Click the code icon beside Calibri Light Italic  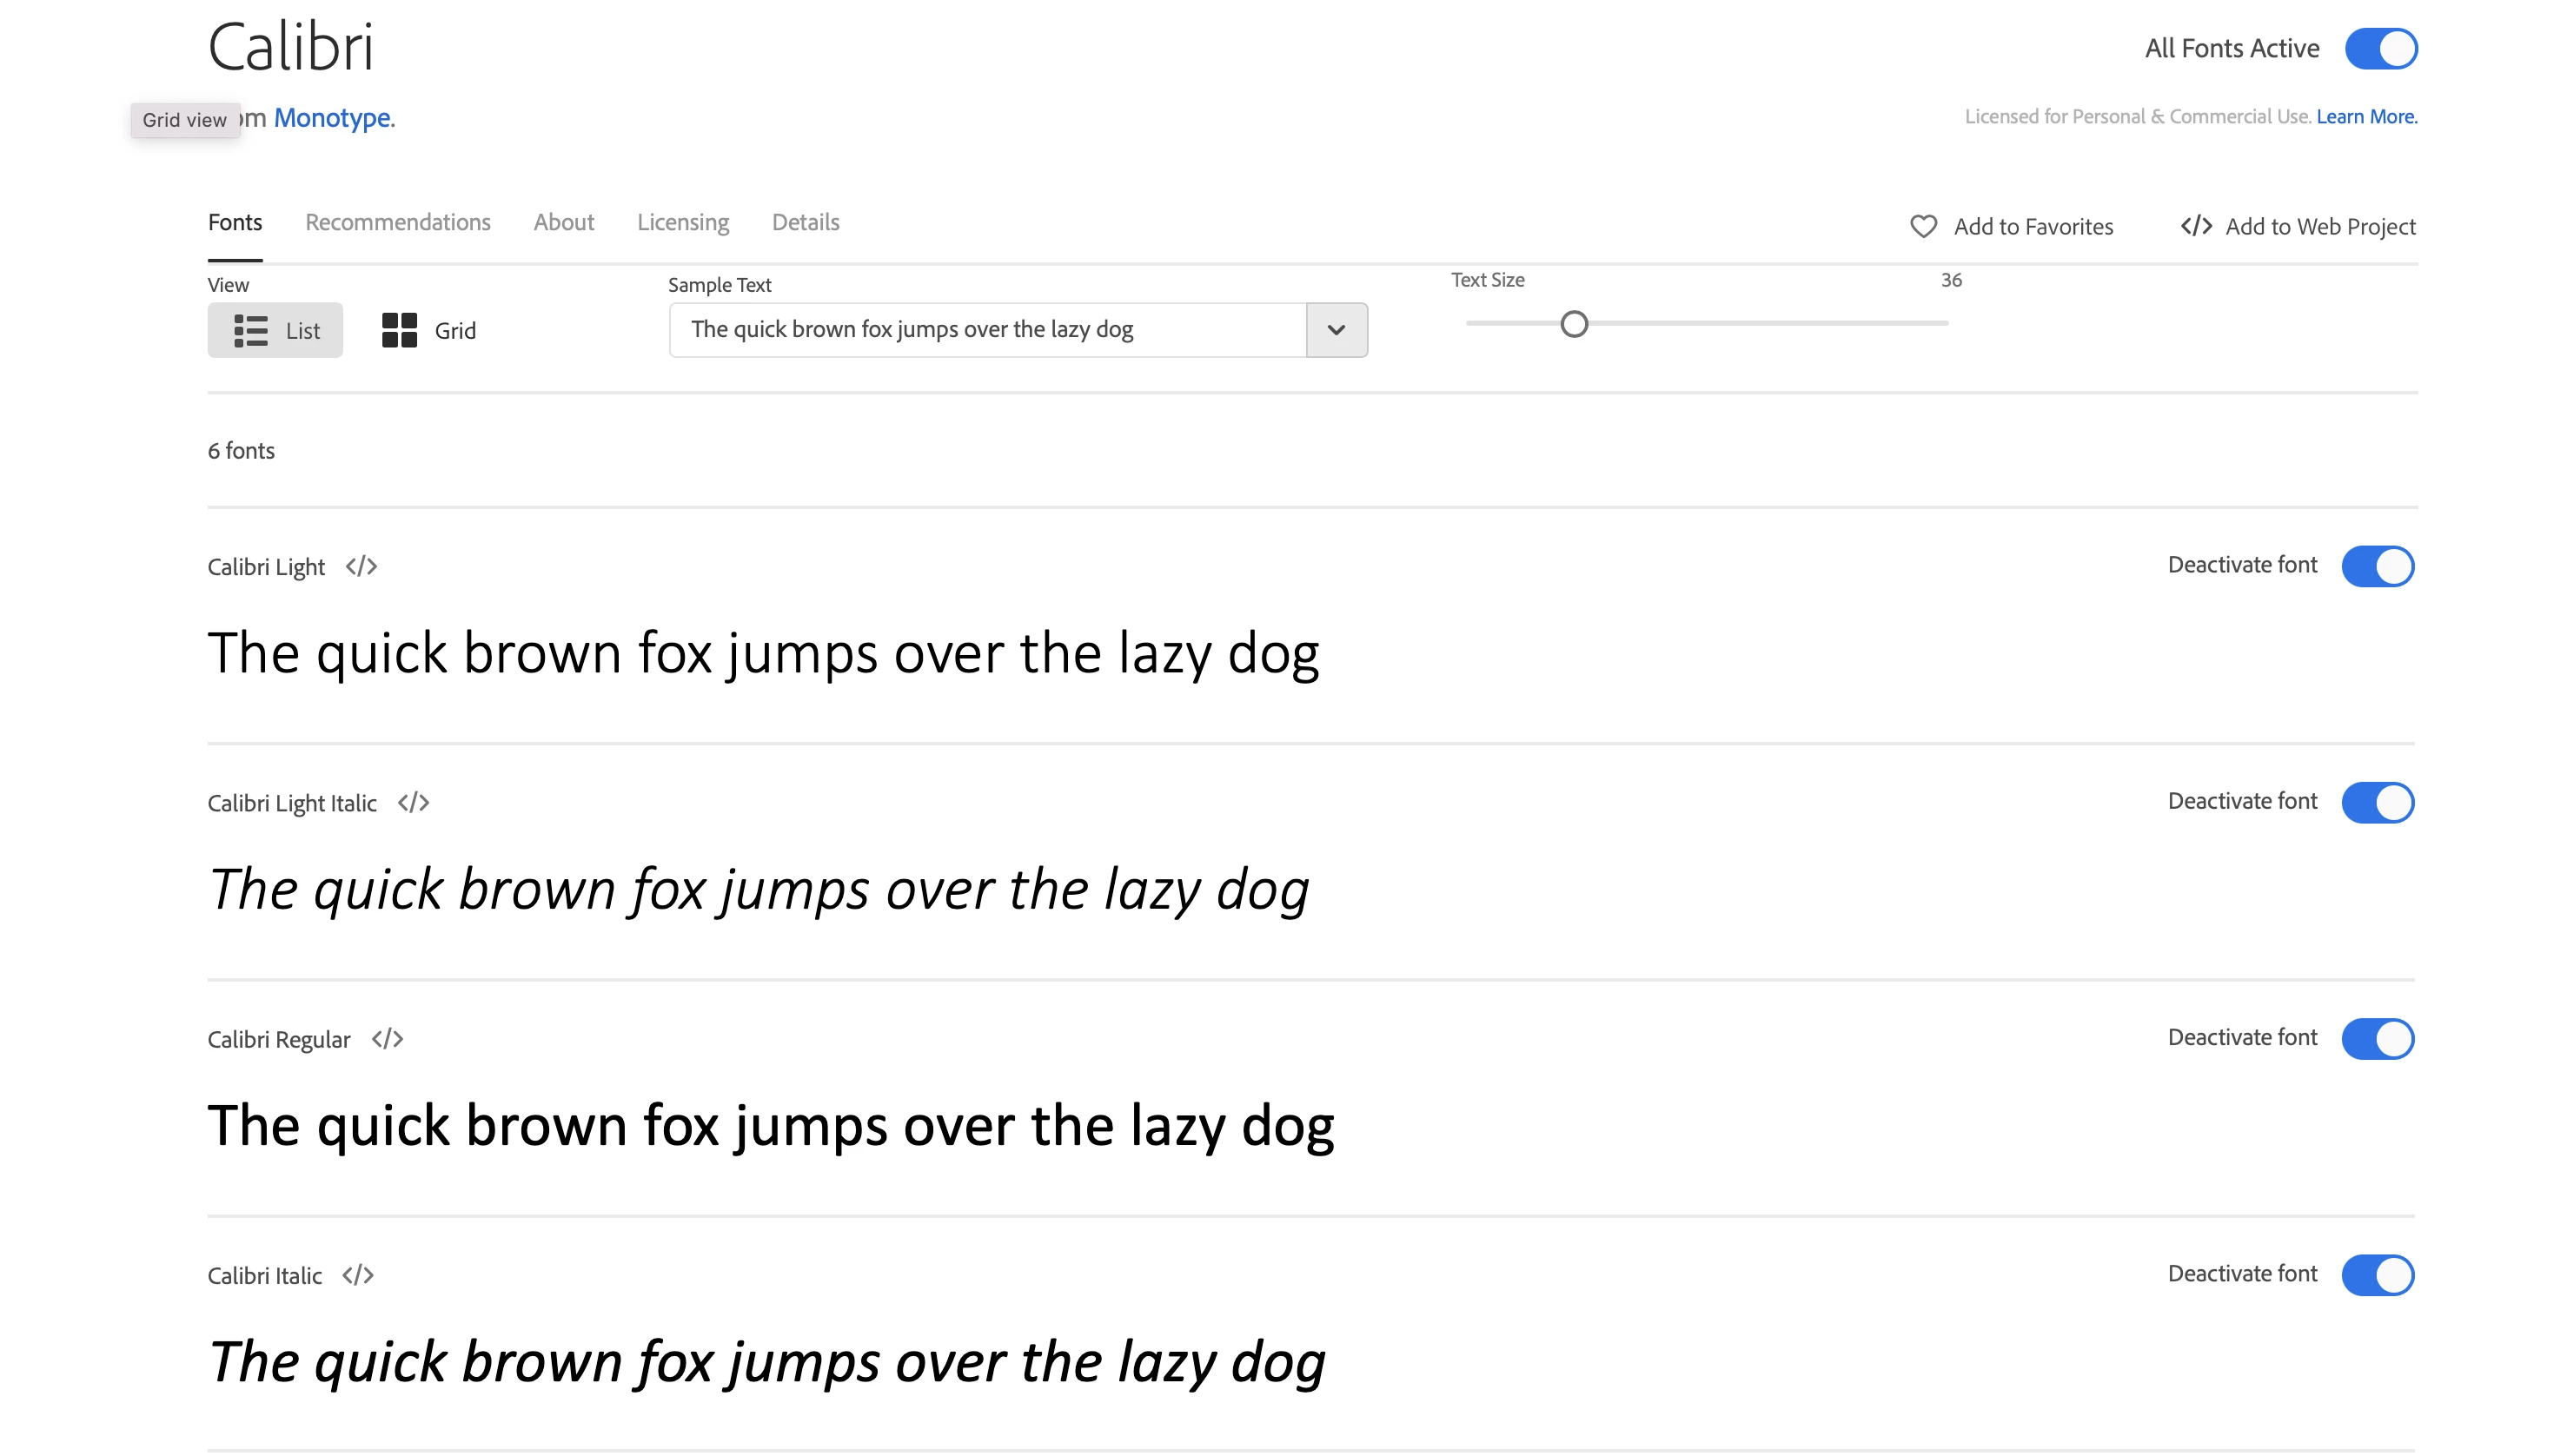click(413, 803)
